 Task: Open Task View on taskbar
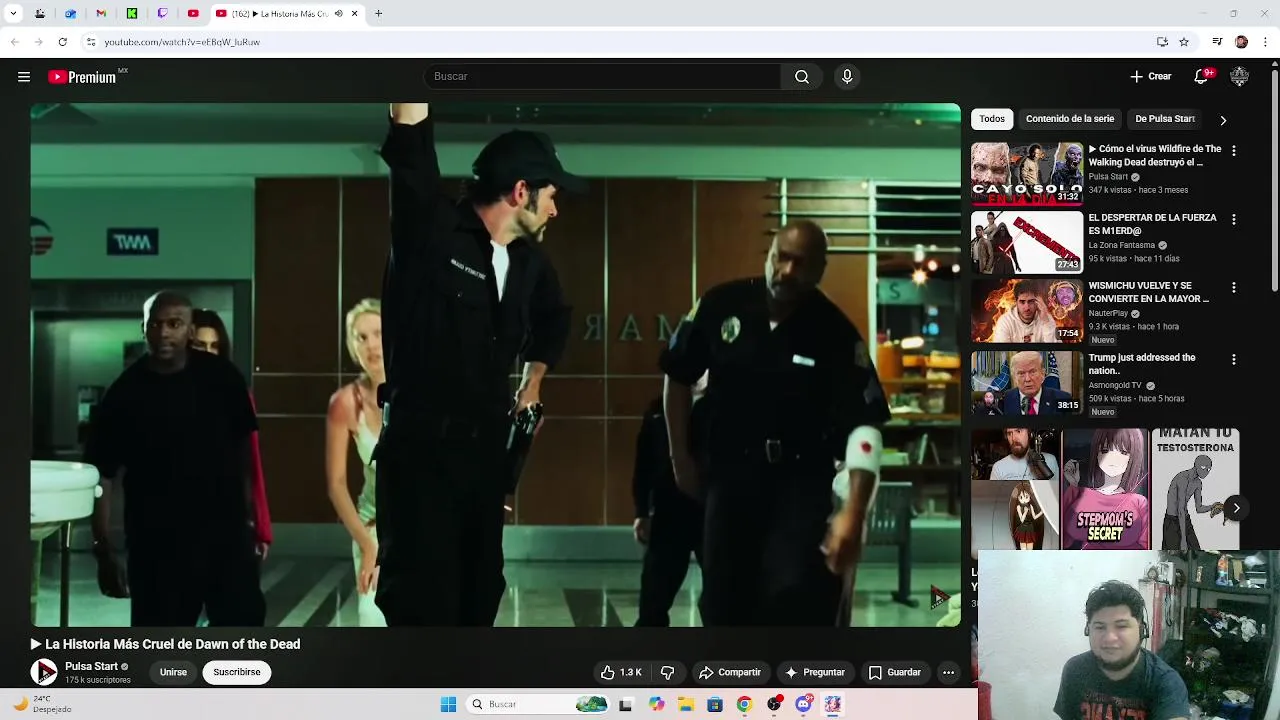(x=626, y=705)
